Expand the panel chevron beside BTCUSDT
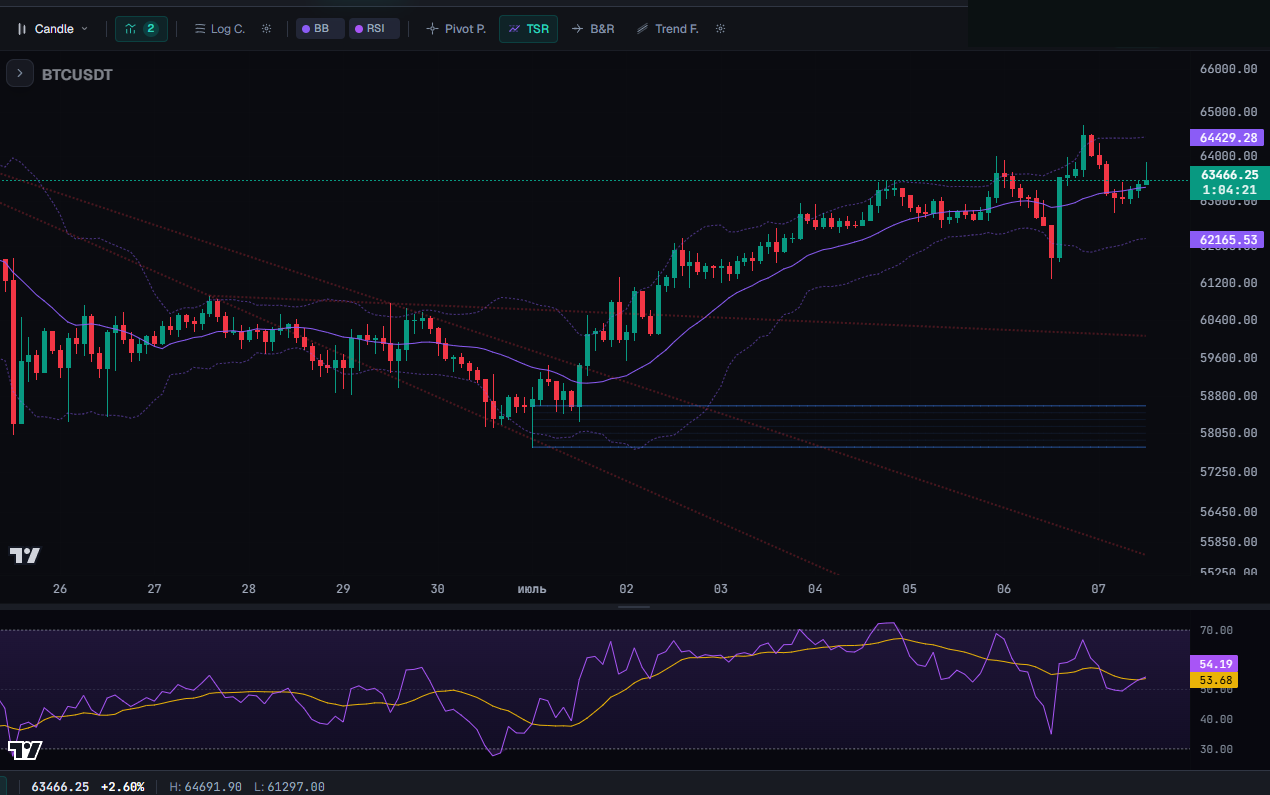Image resolution: width=1270 pixels, height=795 pixels. pyautogui.click(x=19, y=73)
